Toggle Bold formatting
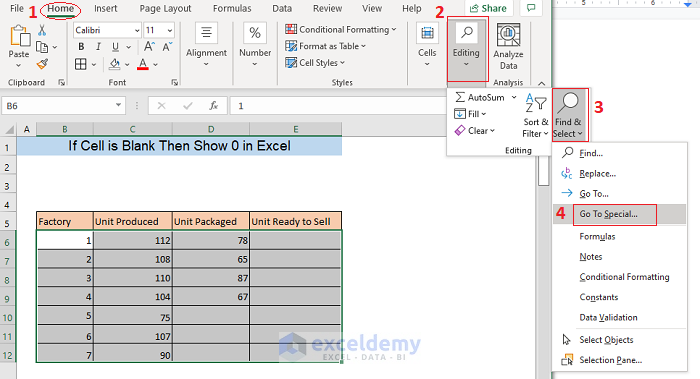Image resolution: width=700 pixels, height=379 pixels. pos(81,46)
